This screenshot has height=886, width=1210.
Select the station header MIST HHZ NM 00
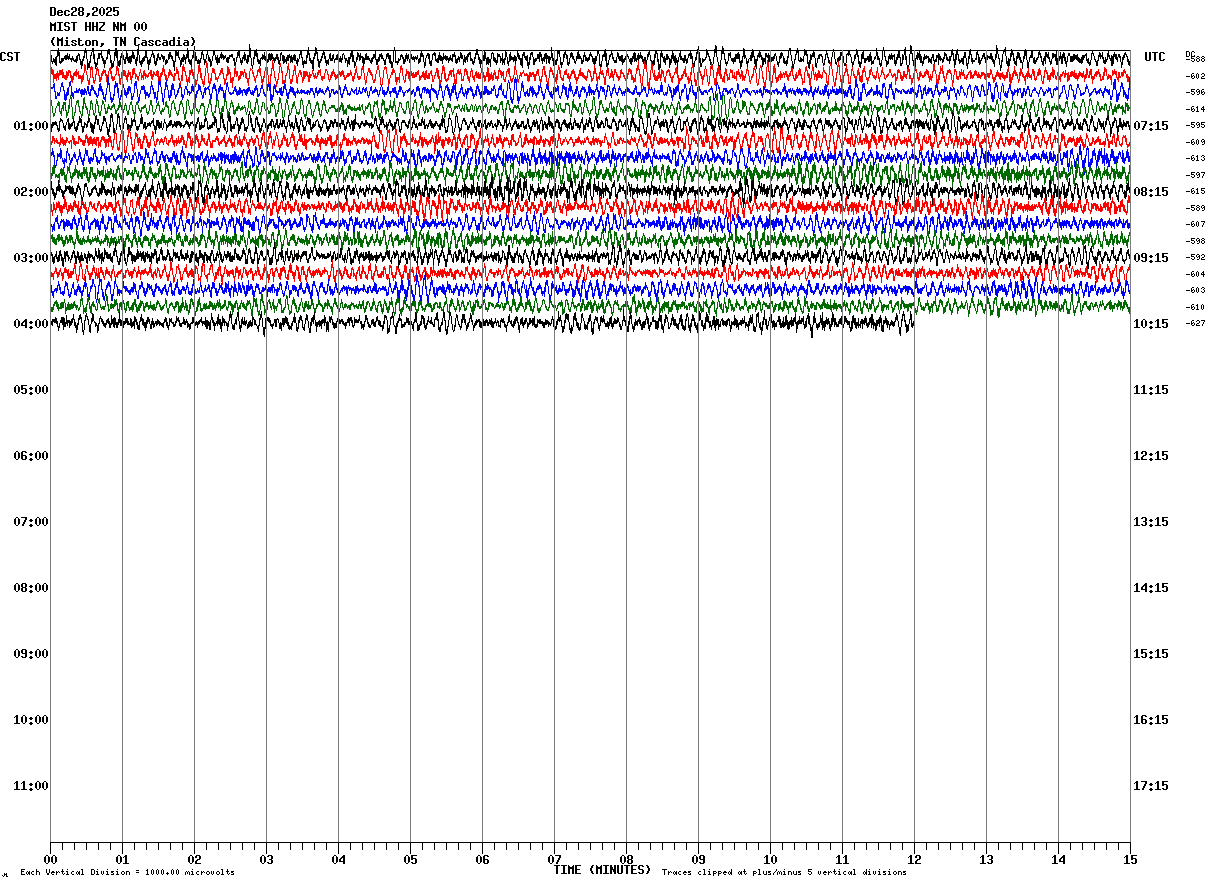(x=98, y=27)
